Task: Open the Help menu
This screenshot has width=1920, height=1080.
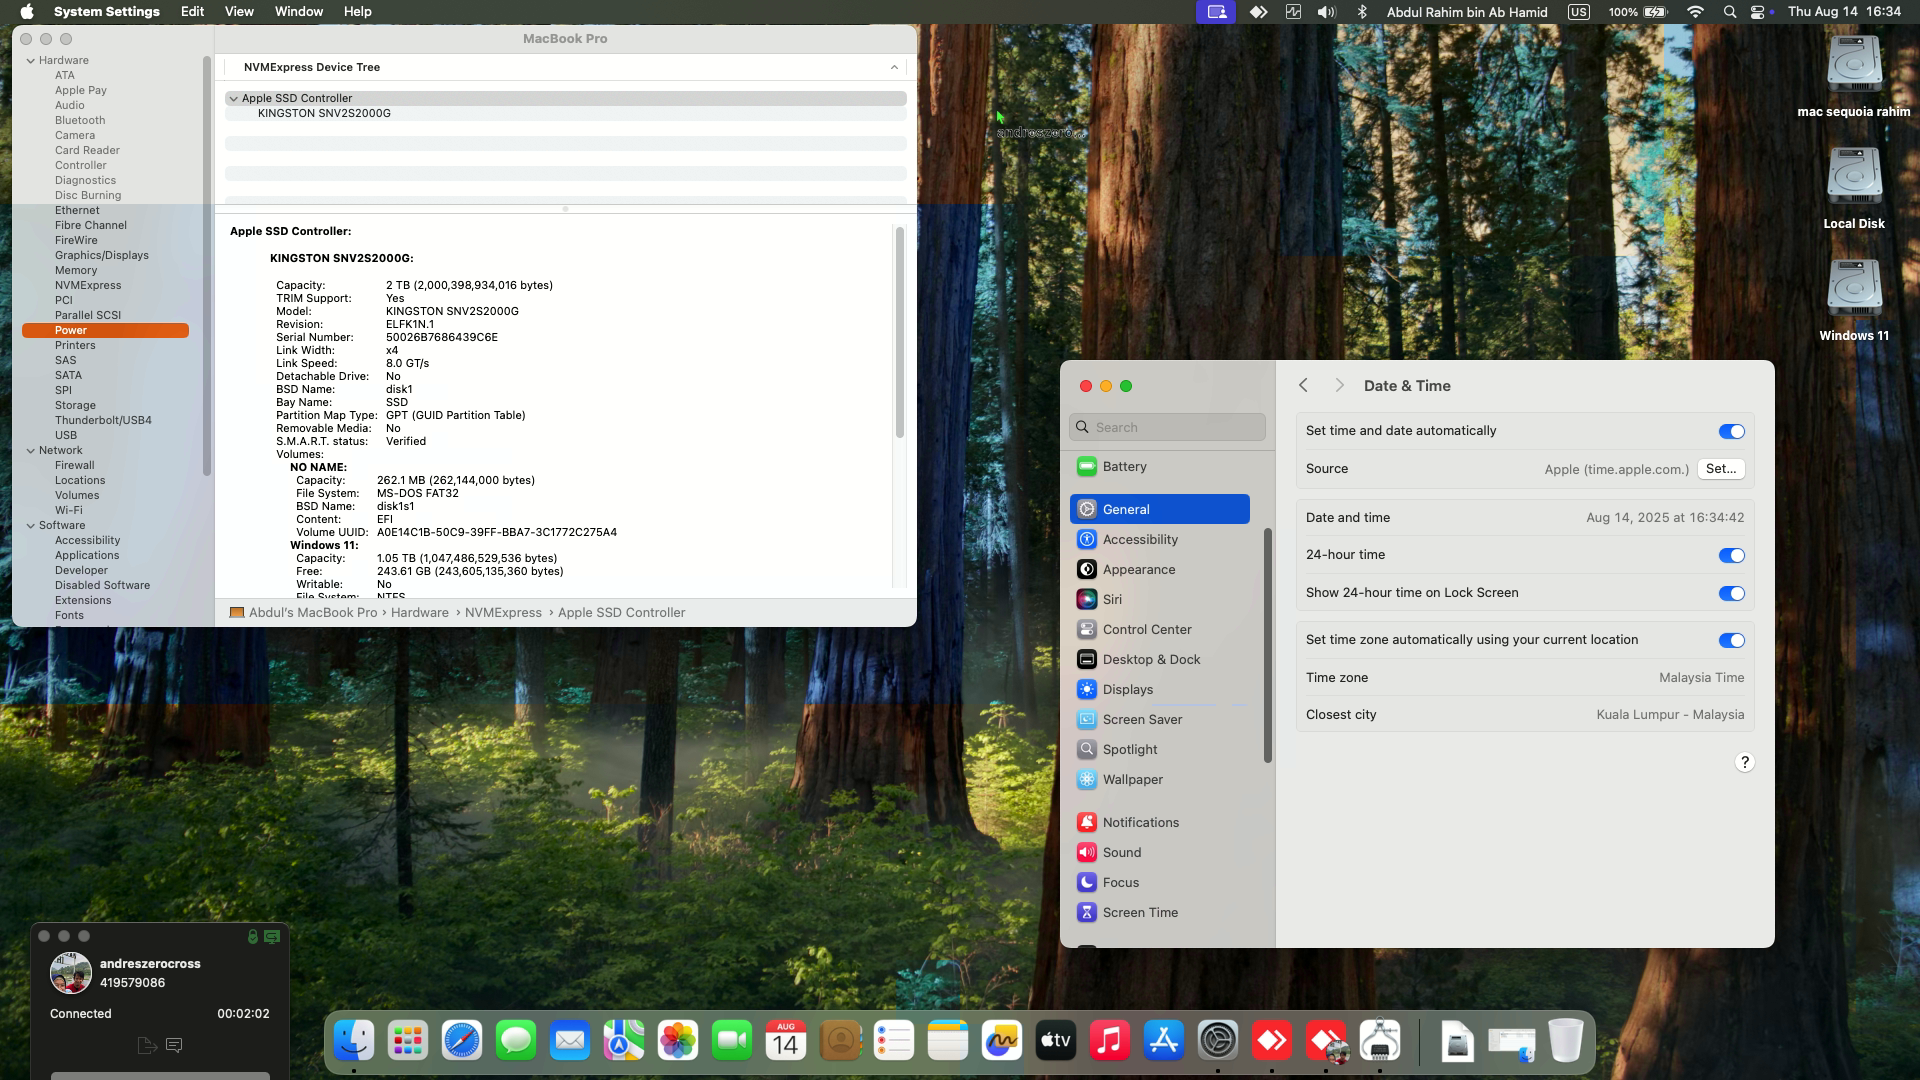Action: pos(357,12)
